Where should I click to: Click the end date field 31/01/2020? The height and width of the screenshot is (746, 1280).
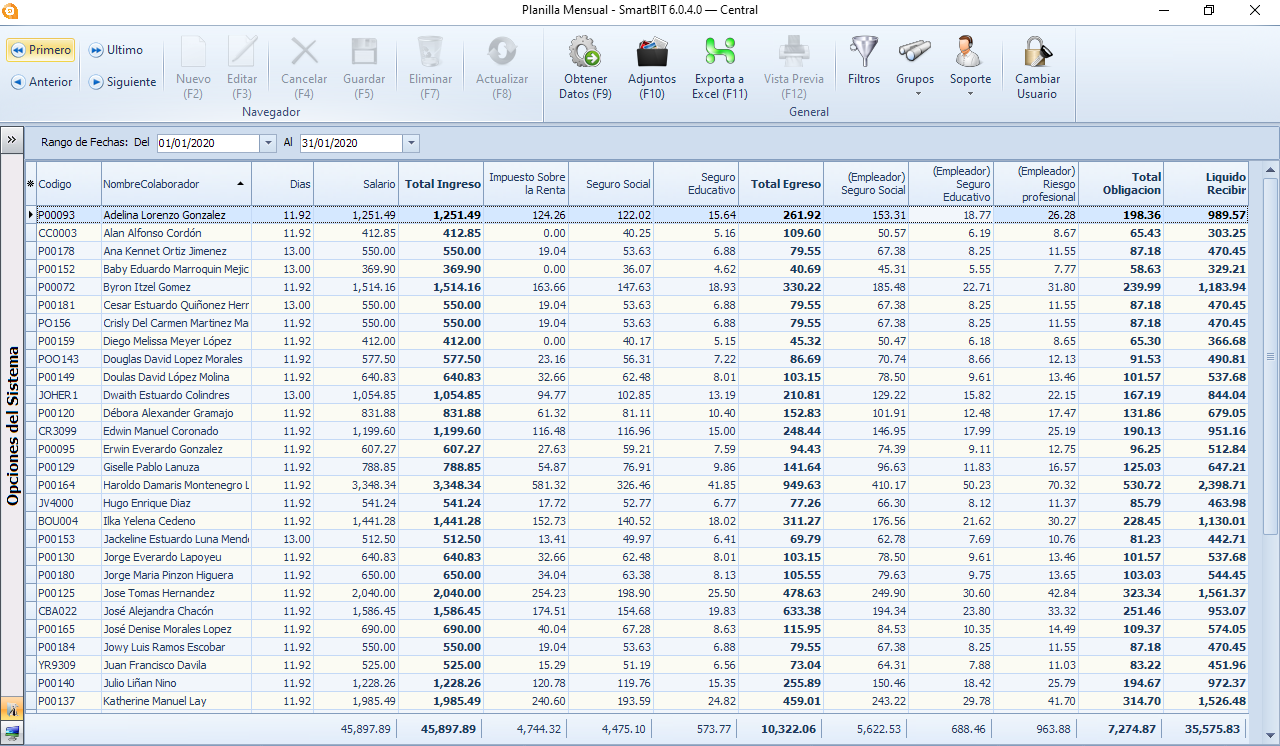tap(350, 143)
